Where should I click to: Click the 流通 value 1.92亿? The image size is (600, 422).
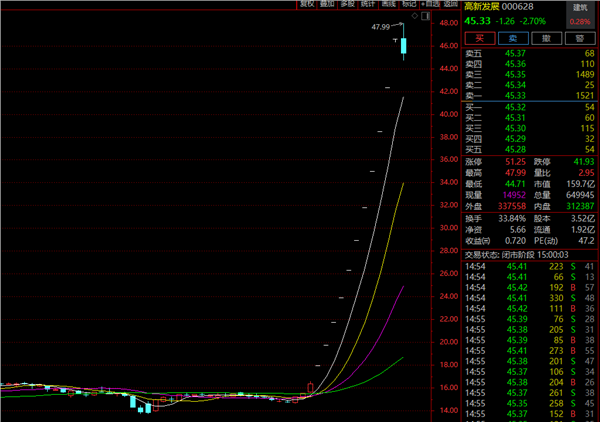pos(583,230)
